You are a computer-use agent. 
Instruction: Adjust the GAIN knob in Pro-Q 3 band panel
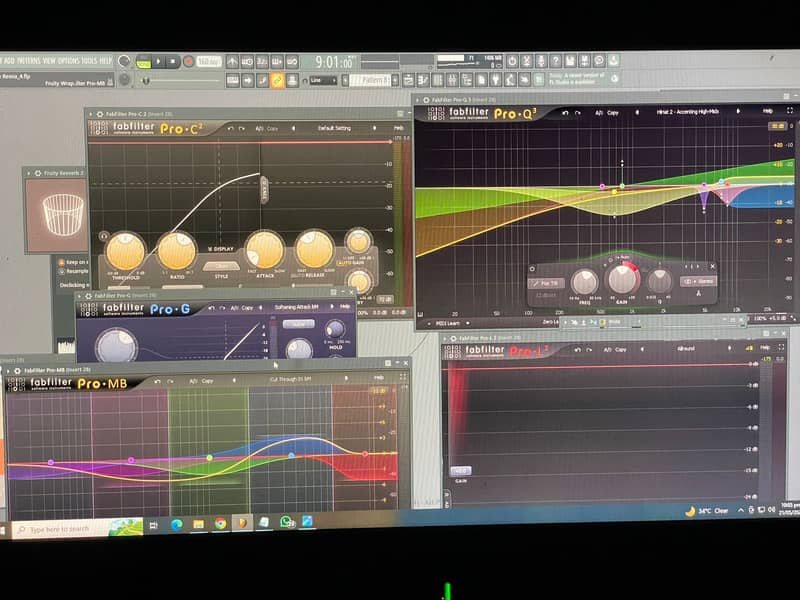click(x=622, y=279)
